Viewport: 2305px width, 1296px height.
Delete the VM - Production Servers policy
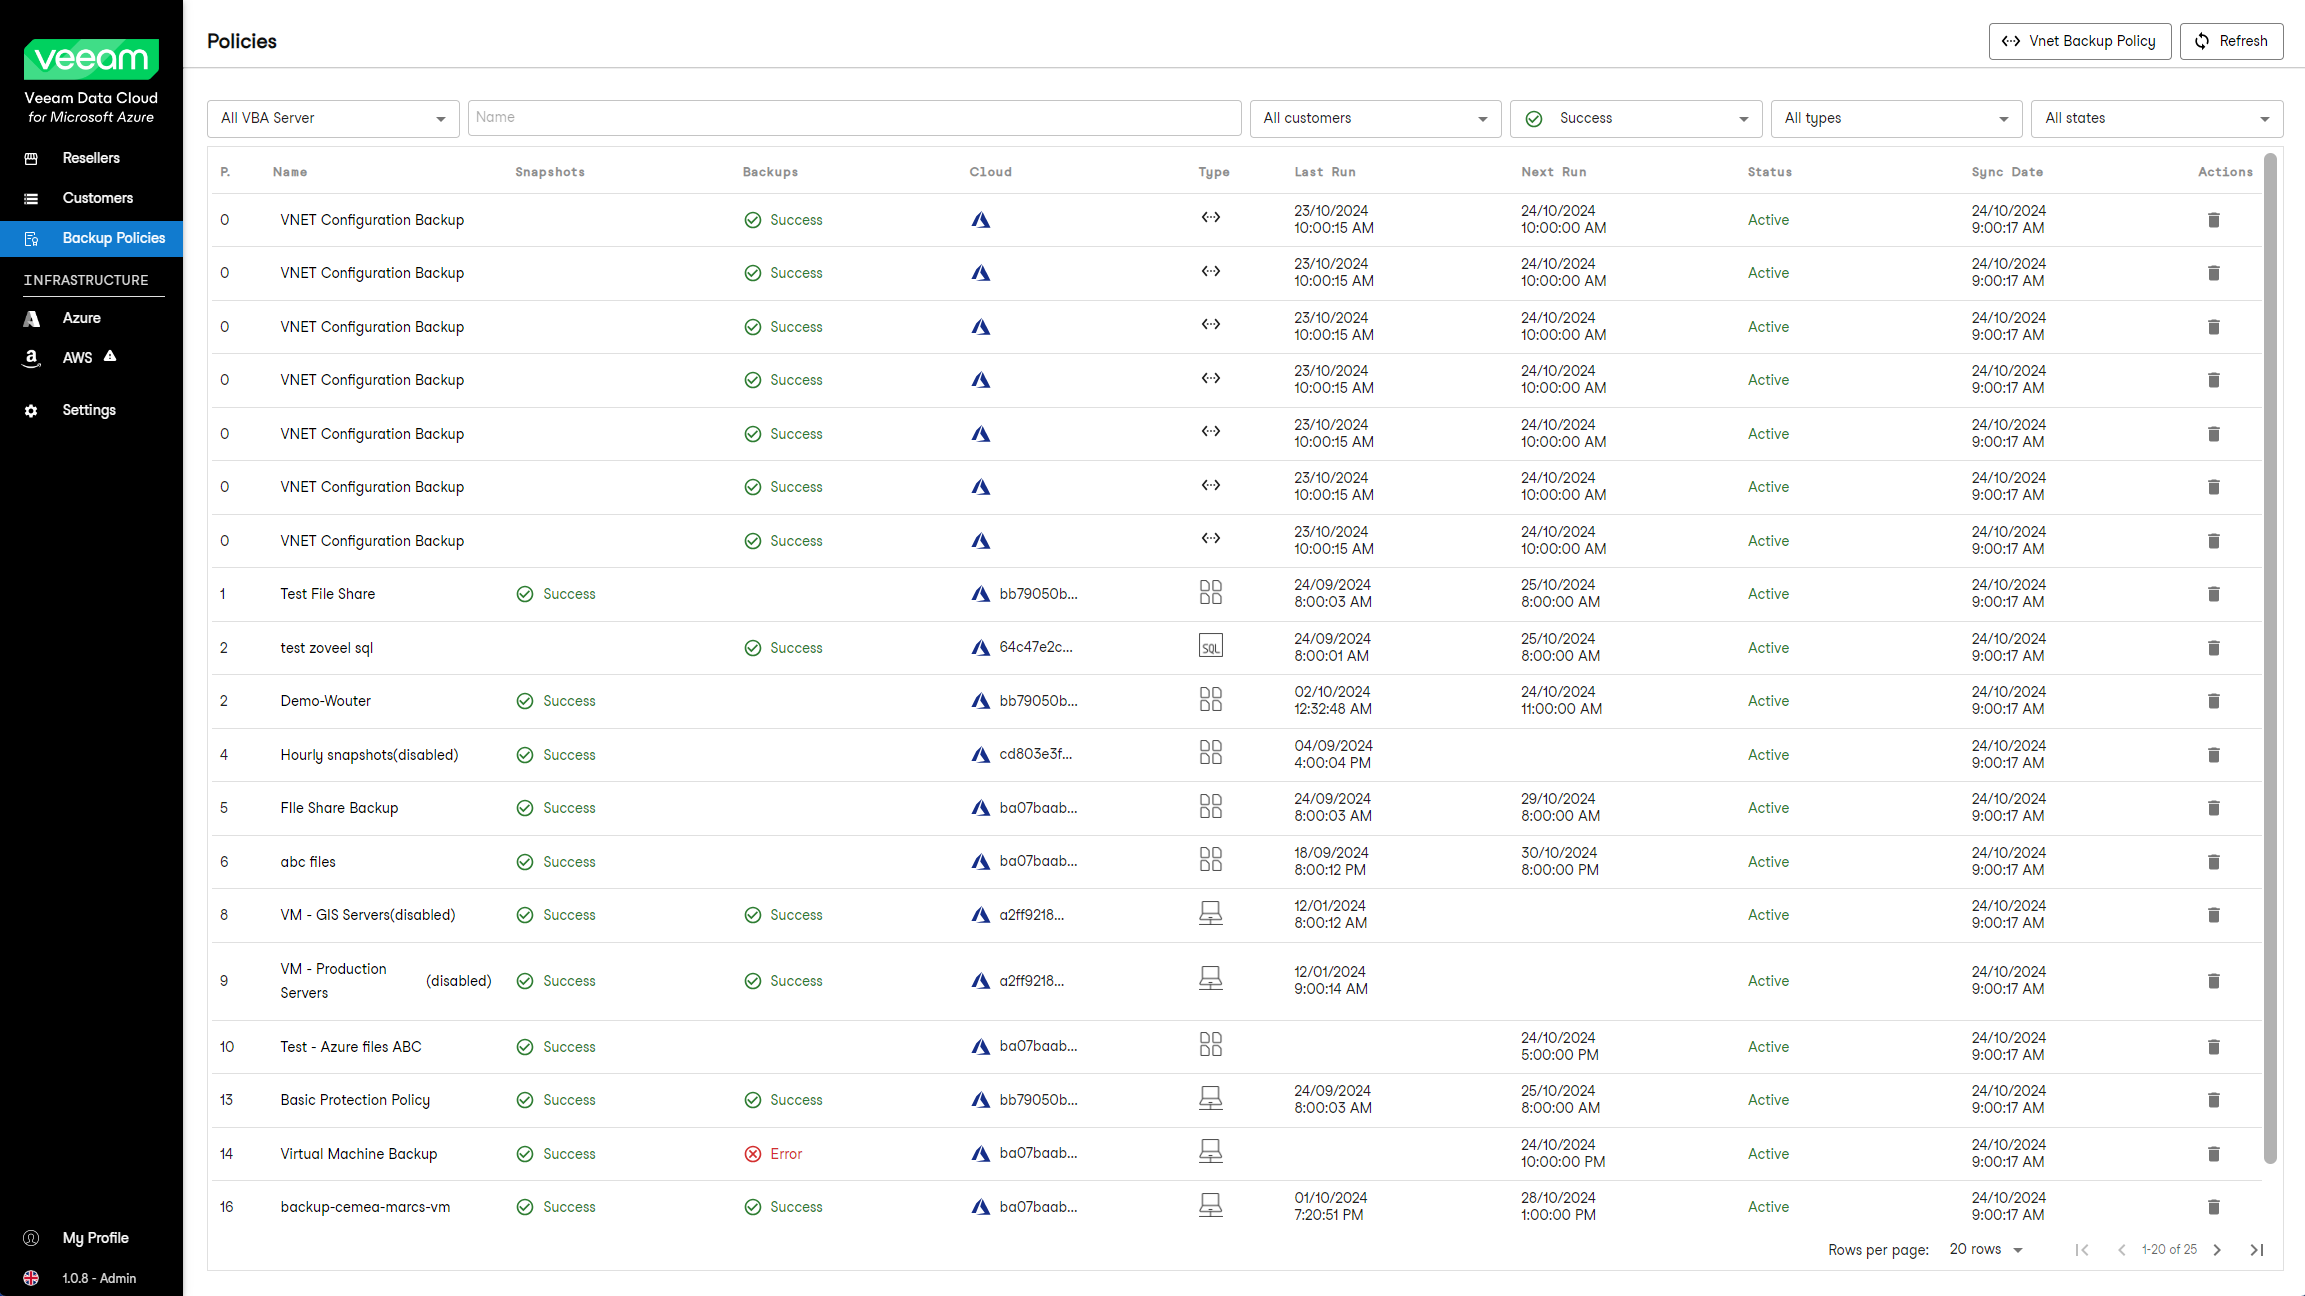click(x=2213, y=981)
